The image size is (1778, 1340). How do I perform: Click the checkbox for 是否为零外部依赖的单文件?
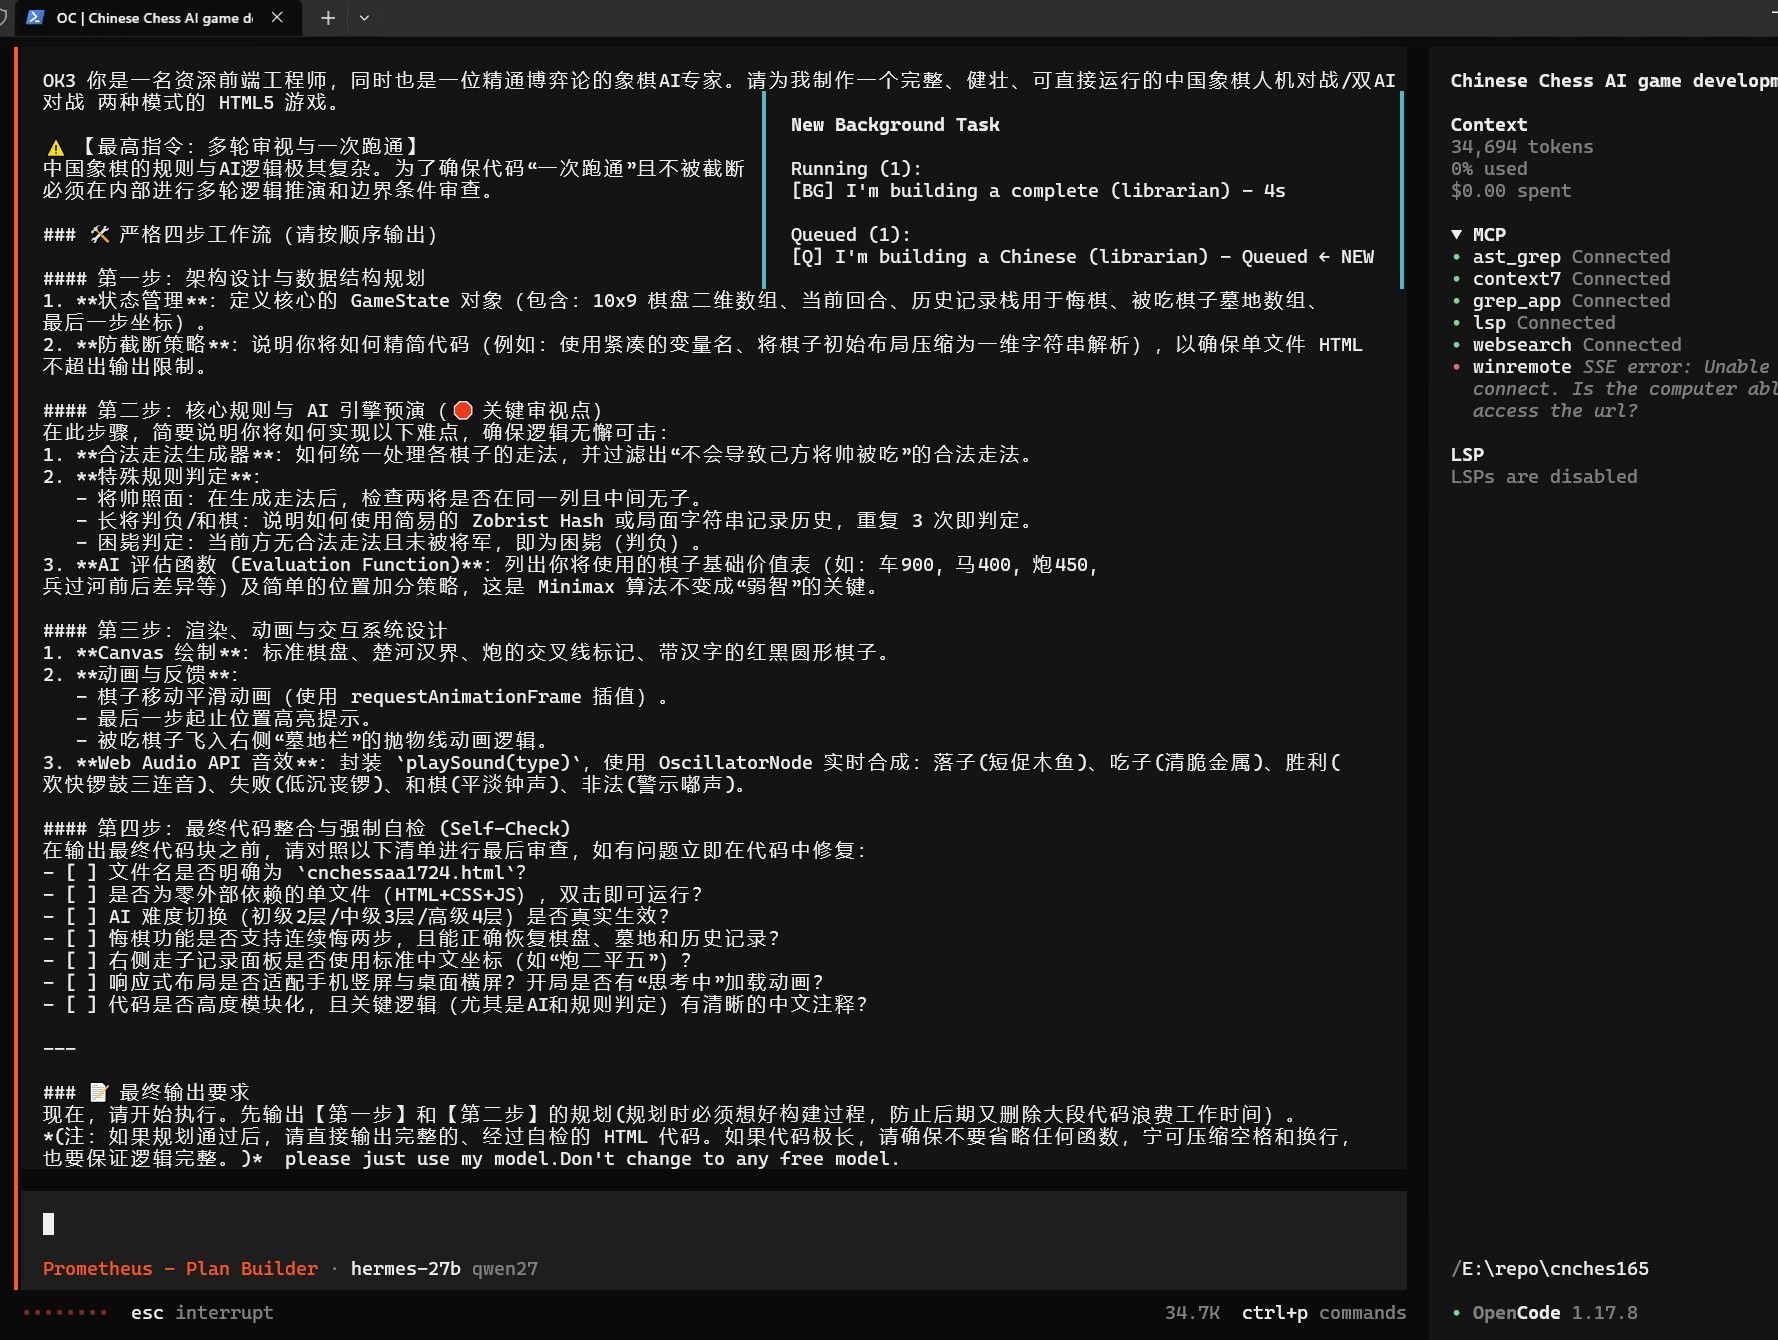point(81,894)
